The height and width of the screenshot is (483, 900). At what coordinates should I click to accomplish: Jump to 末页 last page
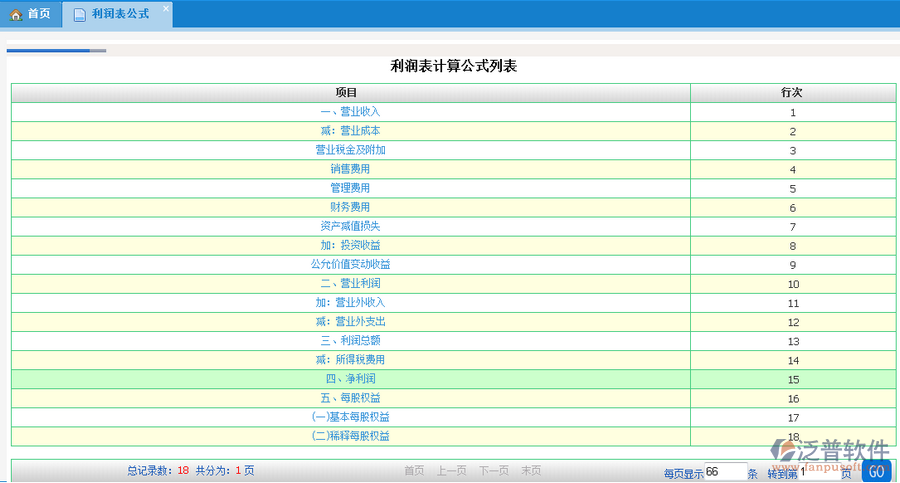(x=531, y=470)
